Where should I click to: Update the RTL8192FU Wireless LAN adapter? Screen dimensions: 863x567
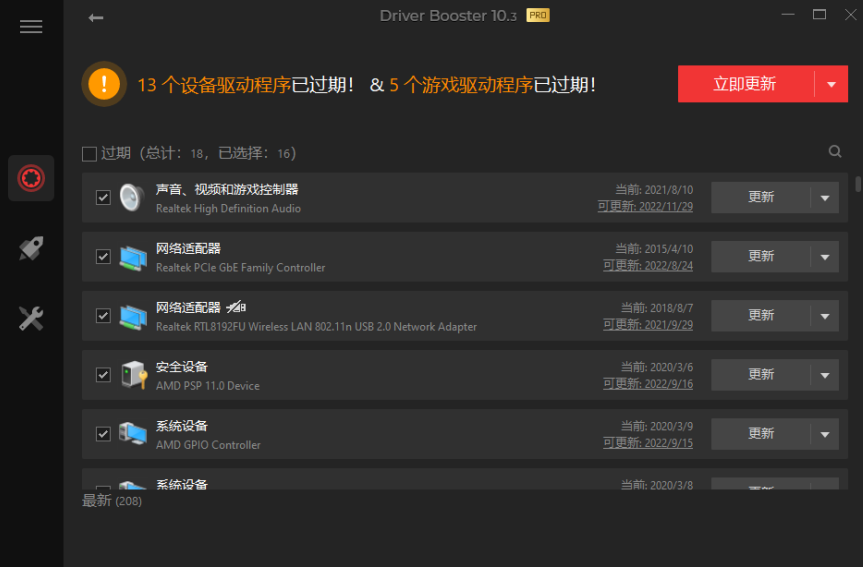[761, 316]
